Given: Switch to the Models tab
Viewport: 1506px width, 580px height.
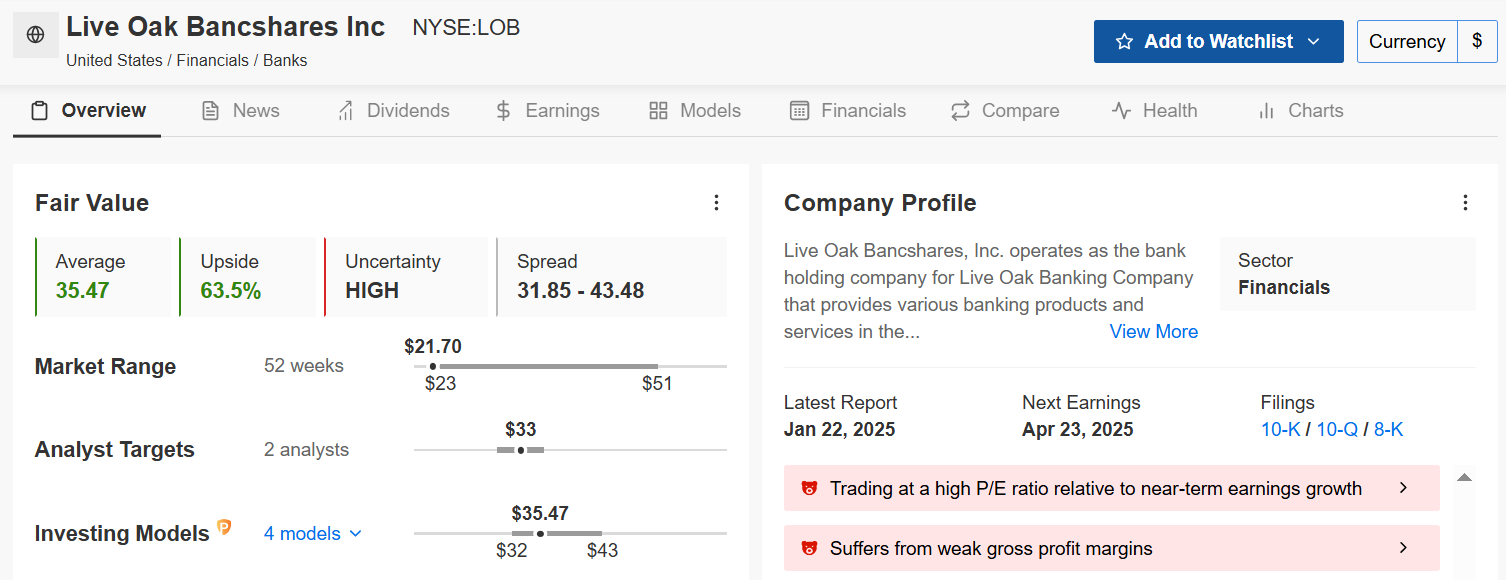Looking at the screenshot, I should pyautogui.click(x=694, y=111).
